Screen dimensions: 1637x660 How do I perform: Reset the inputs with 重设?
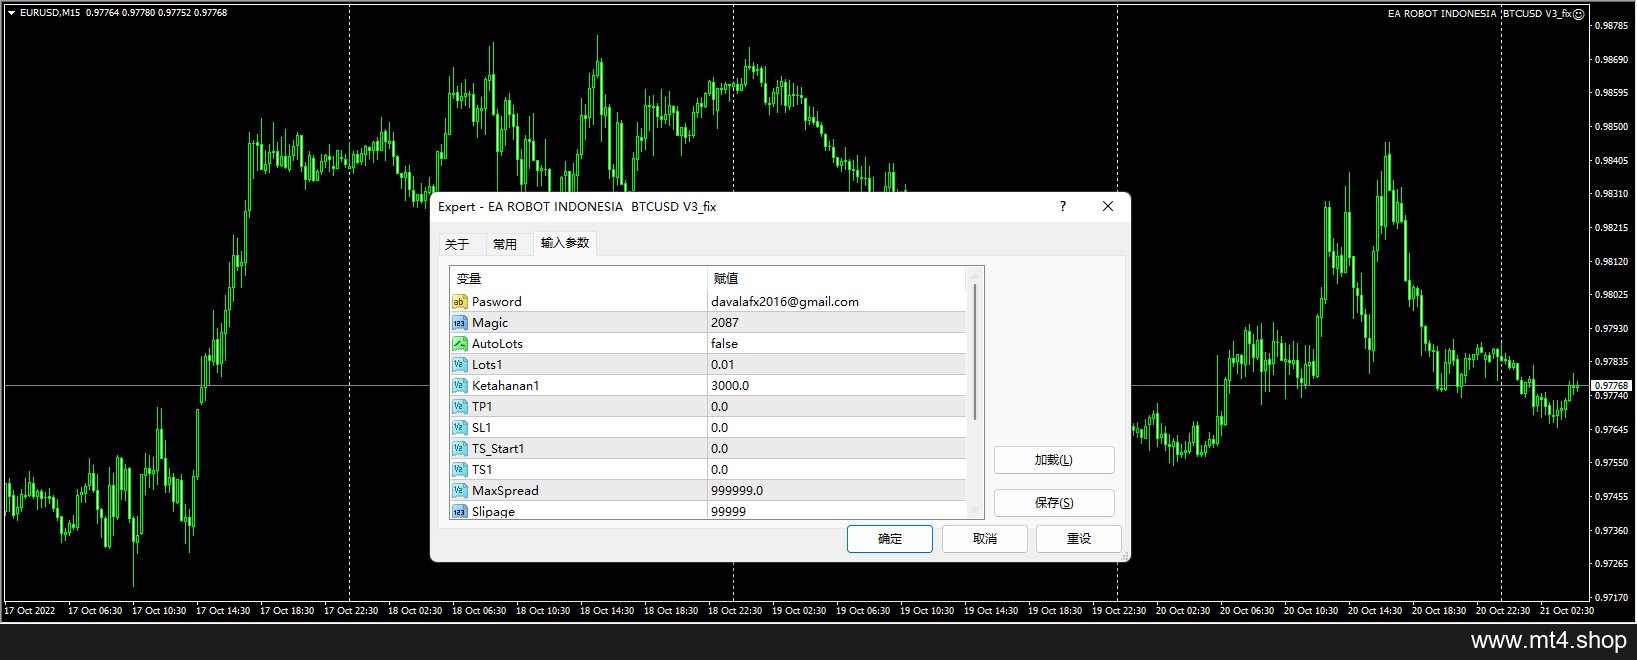pos(1079,539)
